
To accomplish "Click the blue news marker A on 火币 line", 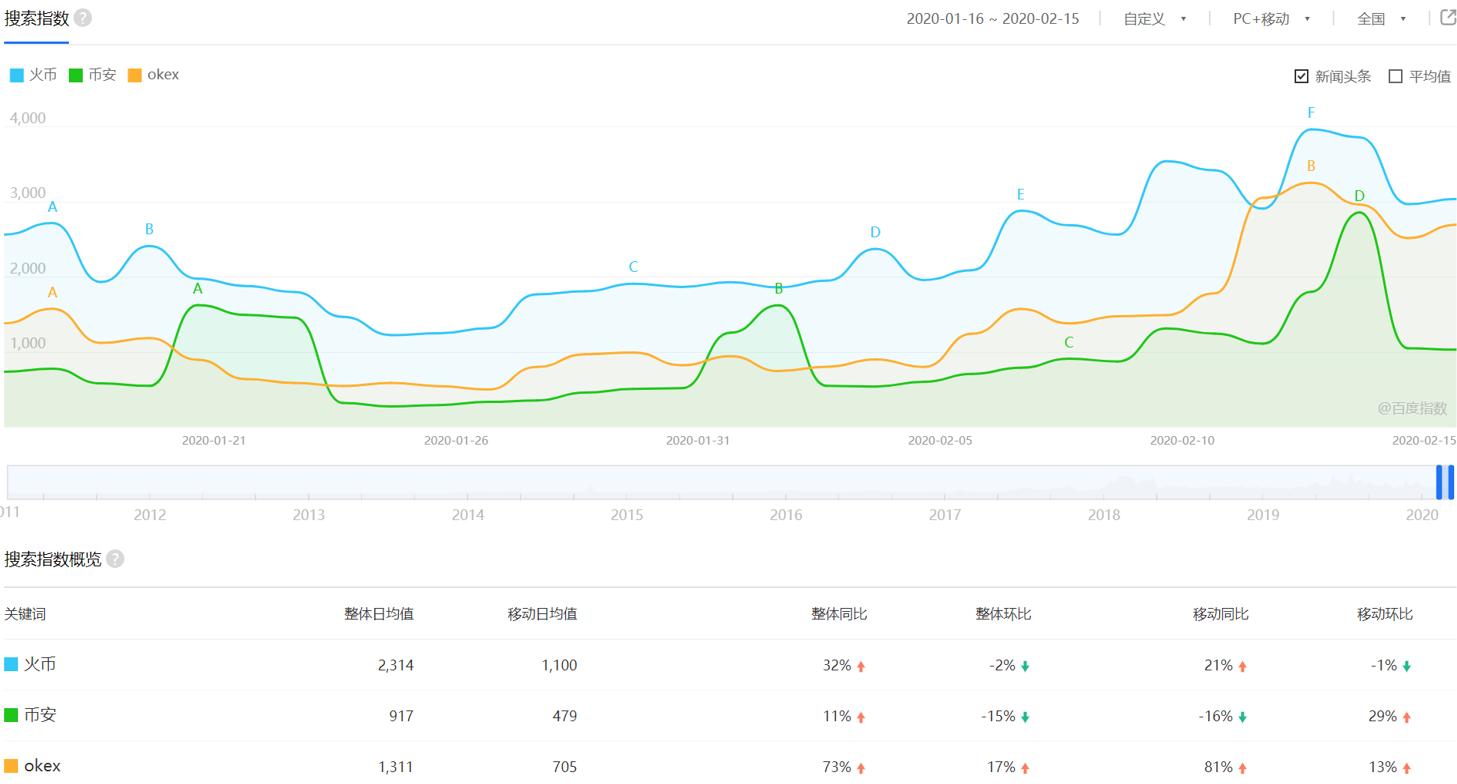I will pyautogui.click(x=53, y=207).
